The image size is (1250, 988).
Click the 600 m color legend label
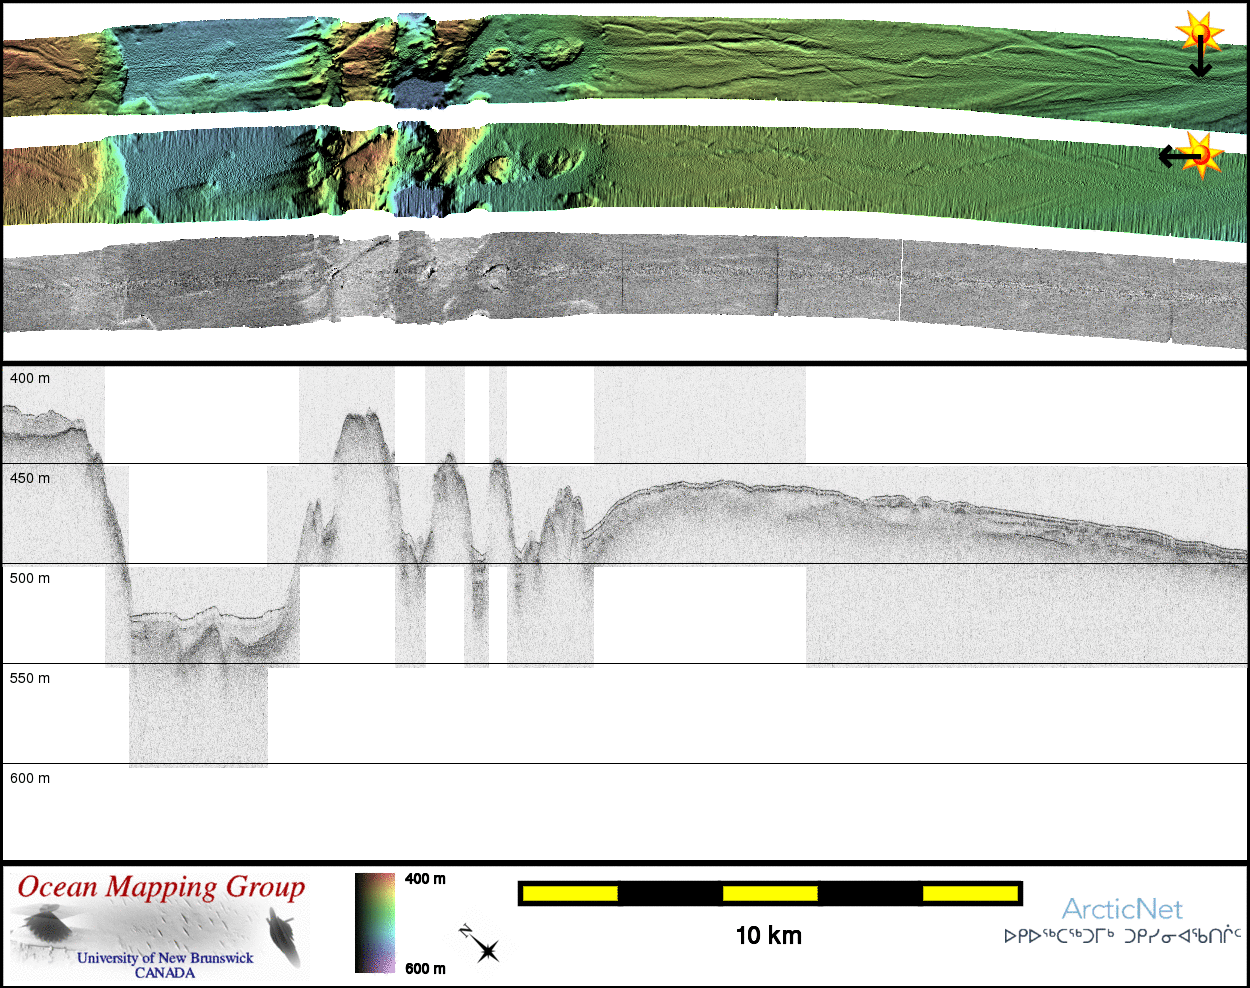coord(425,968)
